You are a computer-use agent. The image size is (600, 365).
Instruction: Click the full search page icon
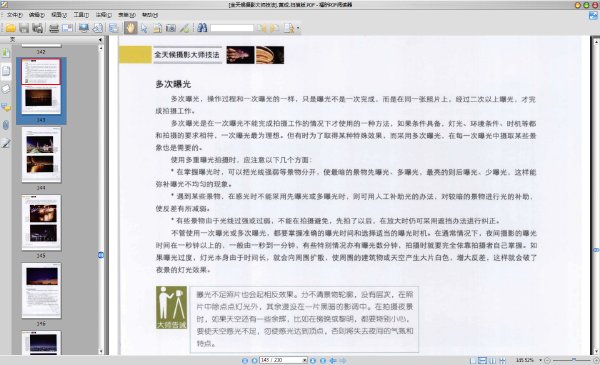(289, 28)
